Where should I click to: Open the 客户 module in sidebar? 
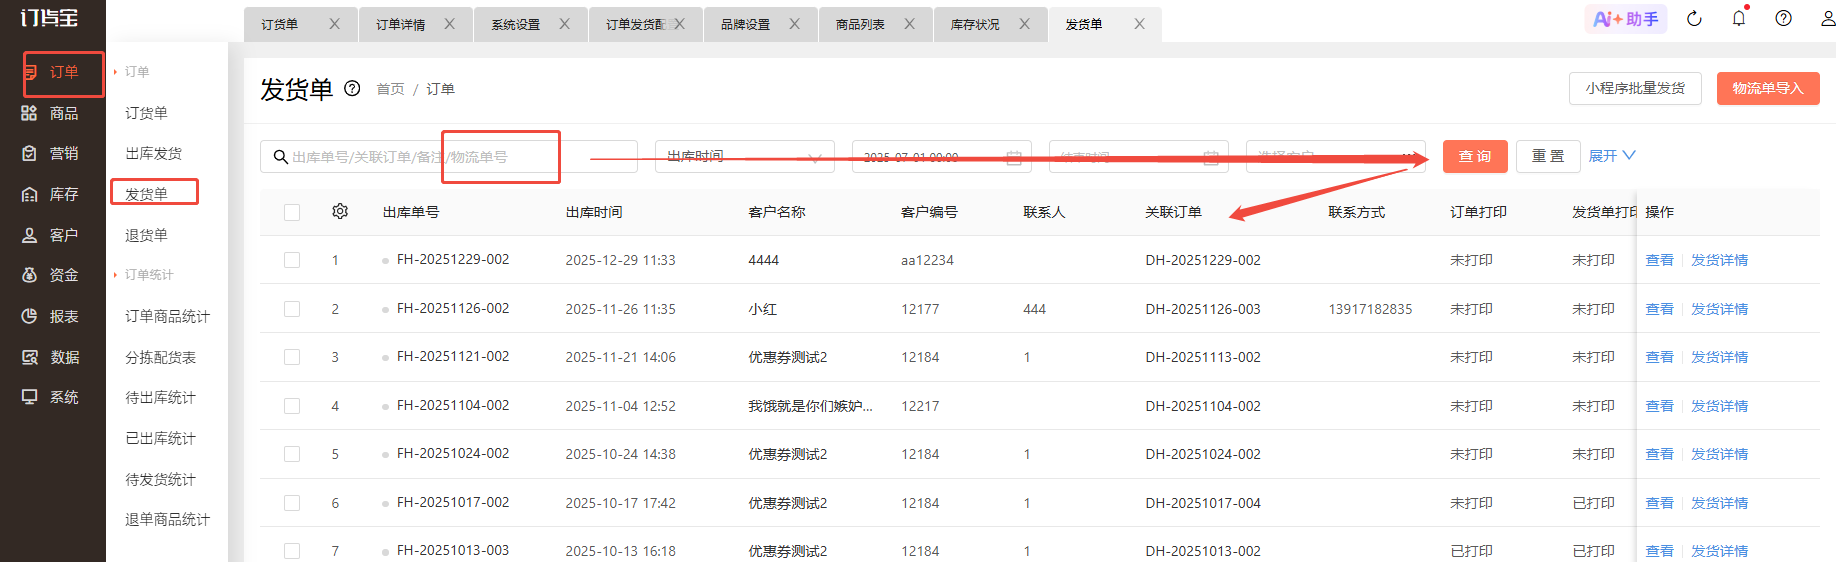point(50,235)
